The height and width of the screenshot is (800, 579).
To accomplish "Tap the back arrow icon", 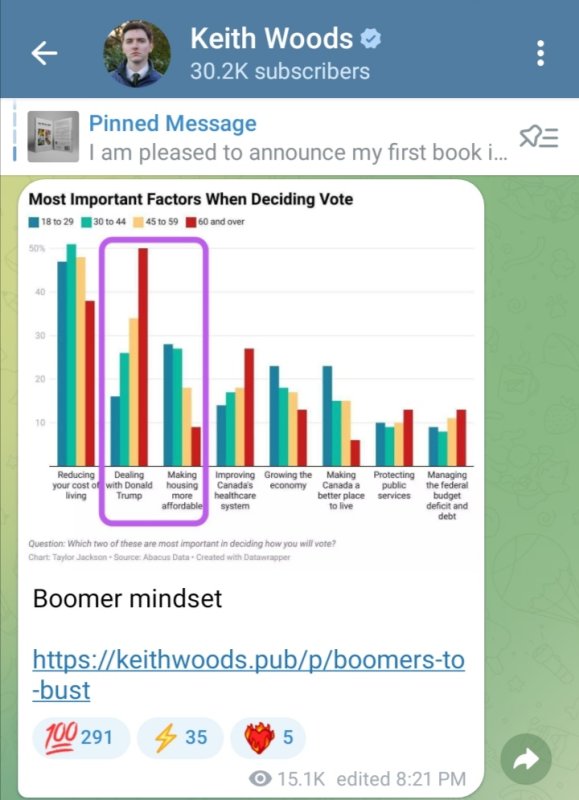I will pos(44,54).
